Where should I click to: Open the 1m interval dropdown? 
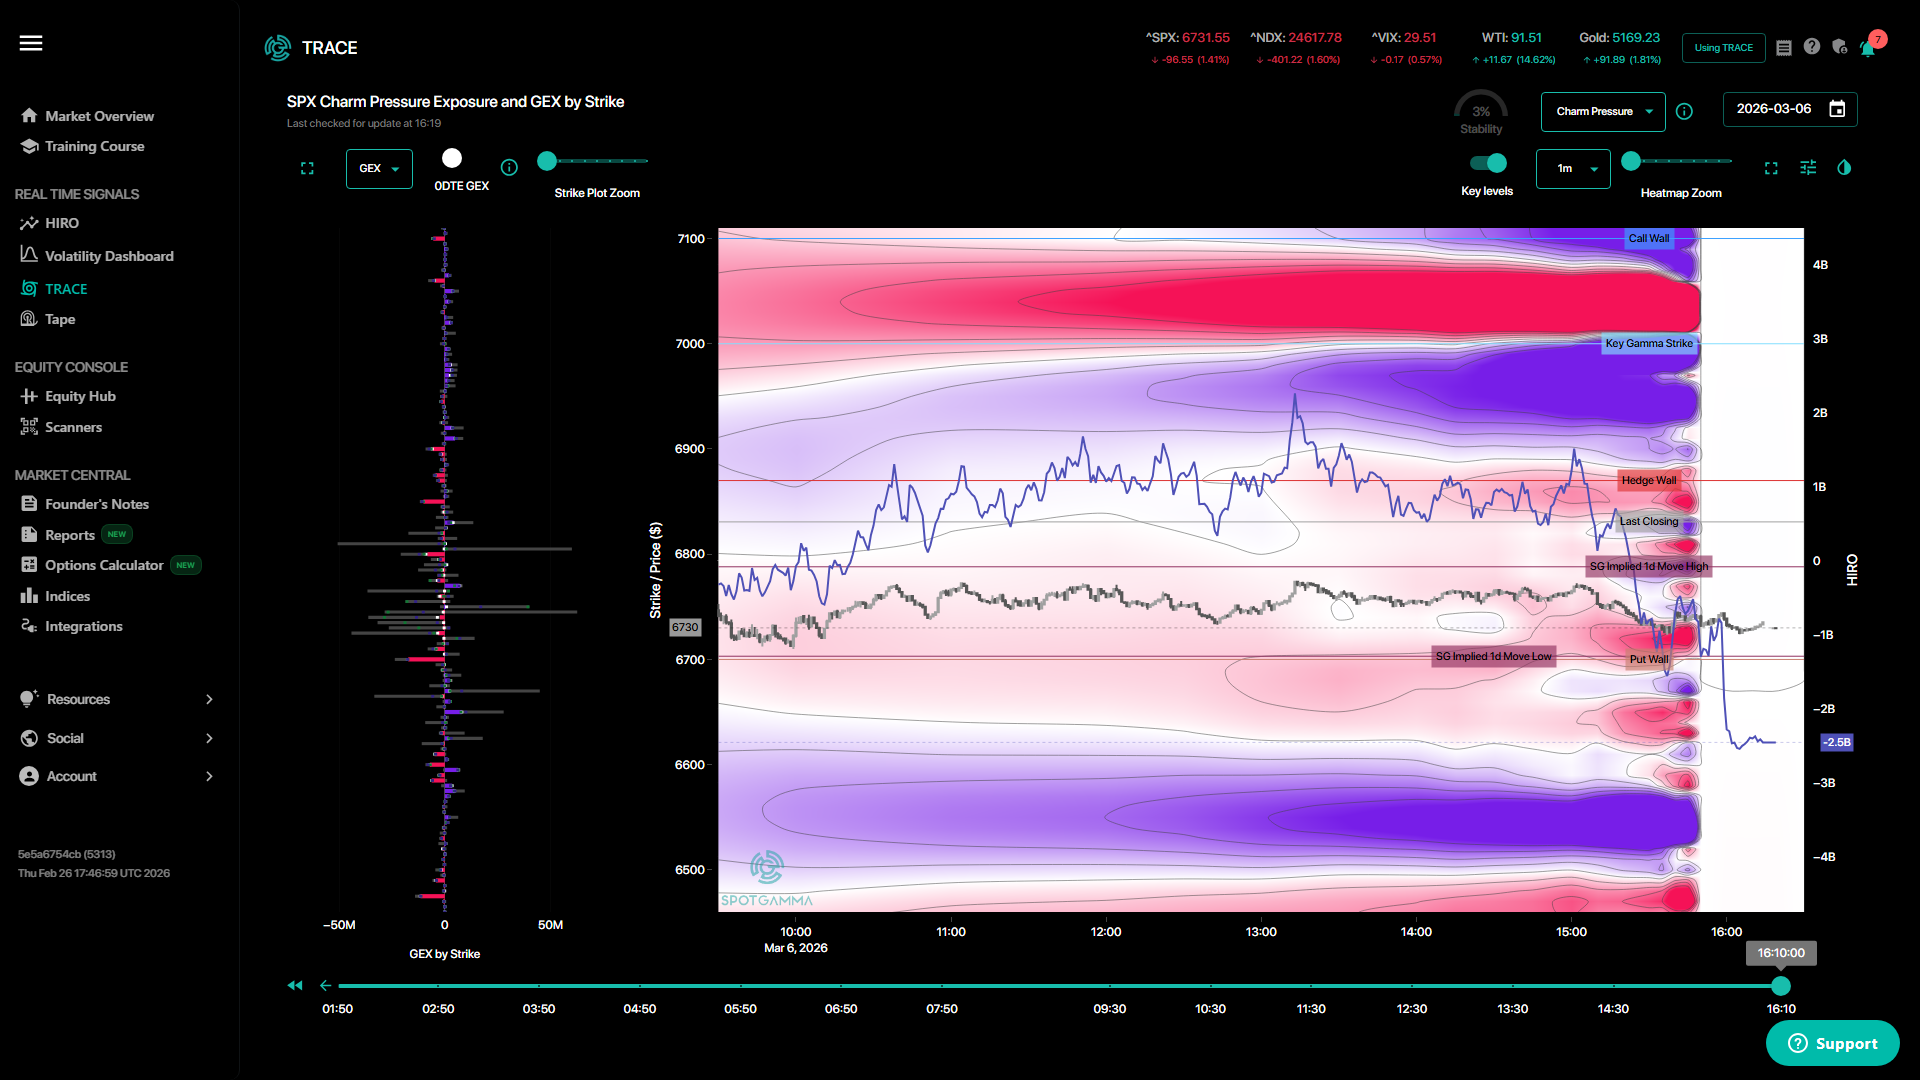tap(1573, 169)
